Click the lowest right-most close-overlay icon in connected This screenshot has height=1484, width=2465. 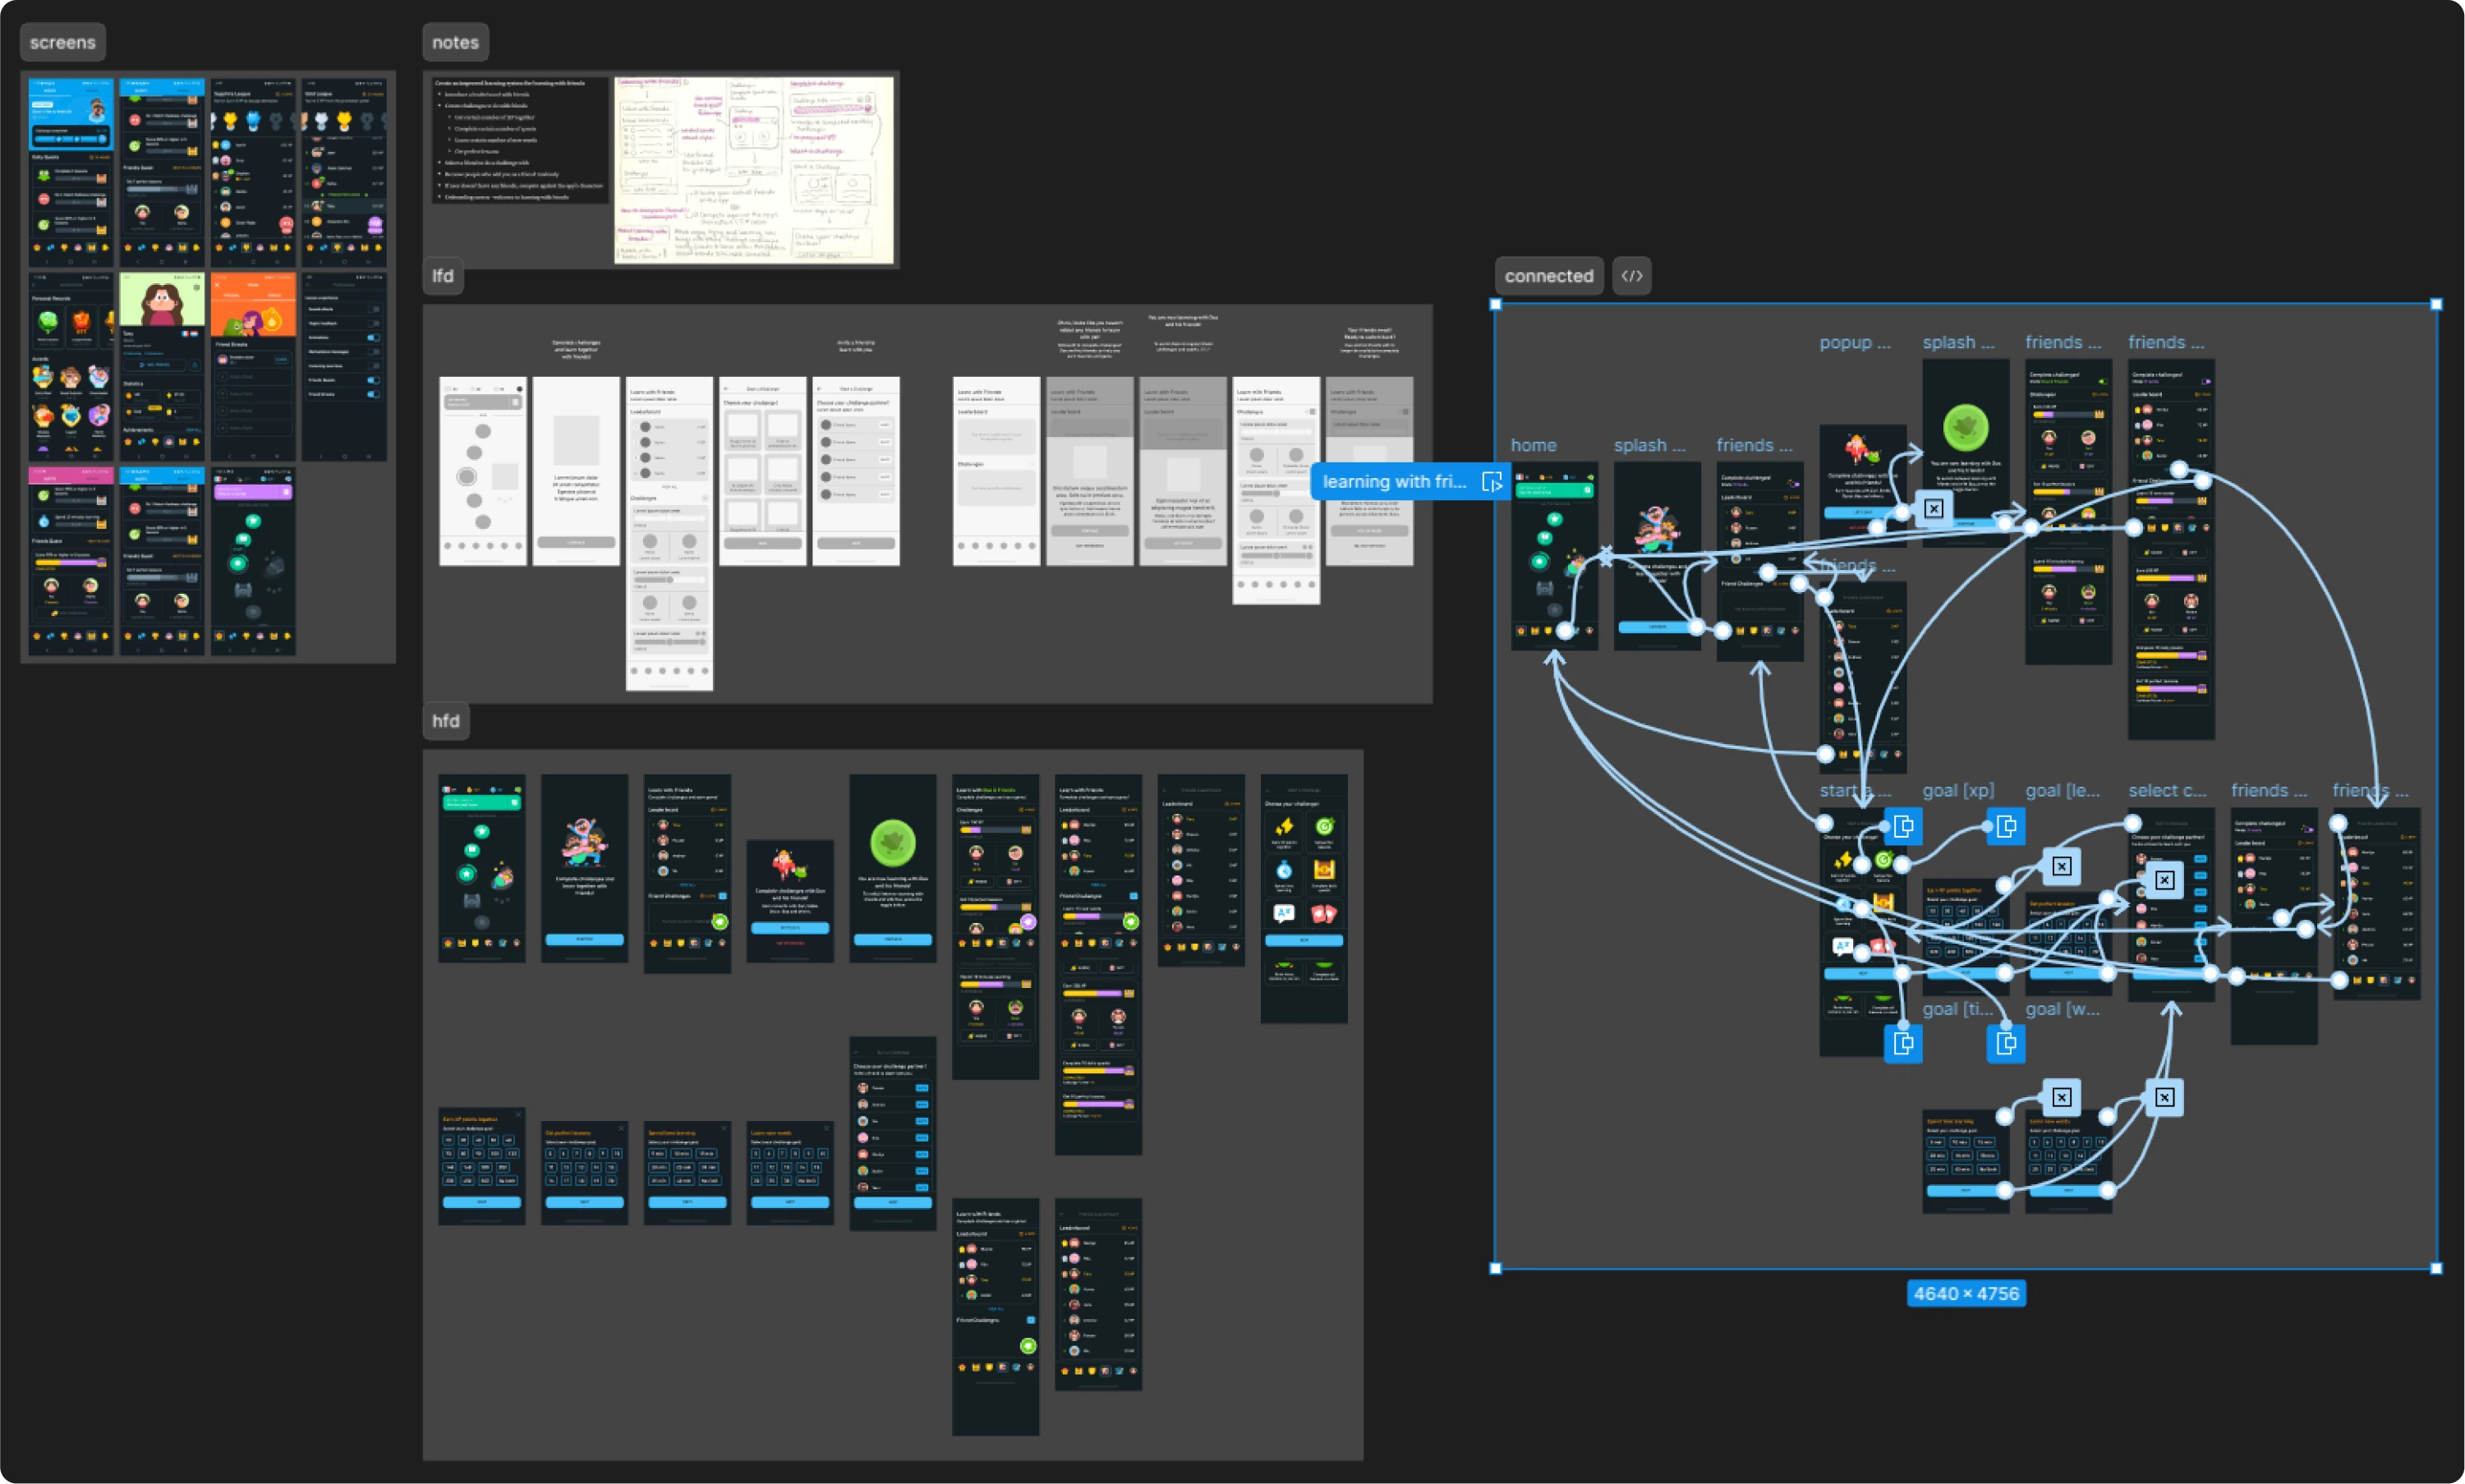[2164, 1097]
